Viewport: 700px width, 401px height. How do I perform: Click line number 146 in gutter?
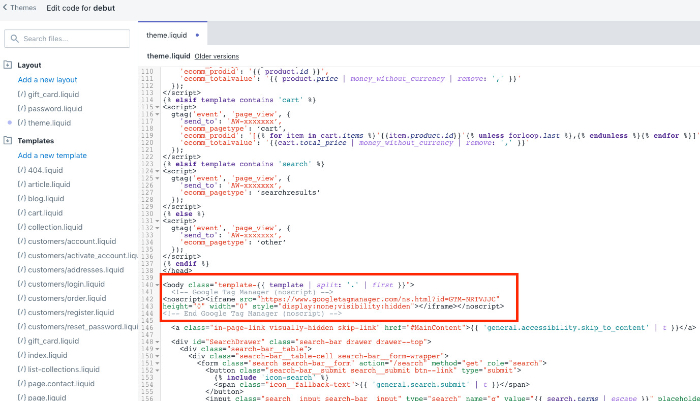click(147, 328)
